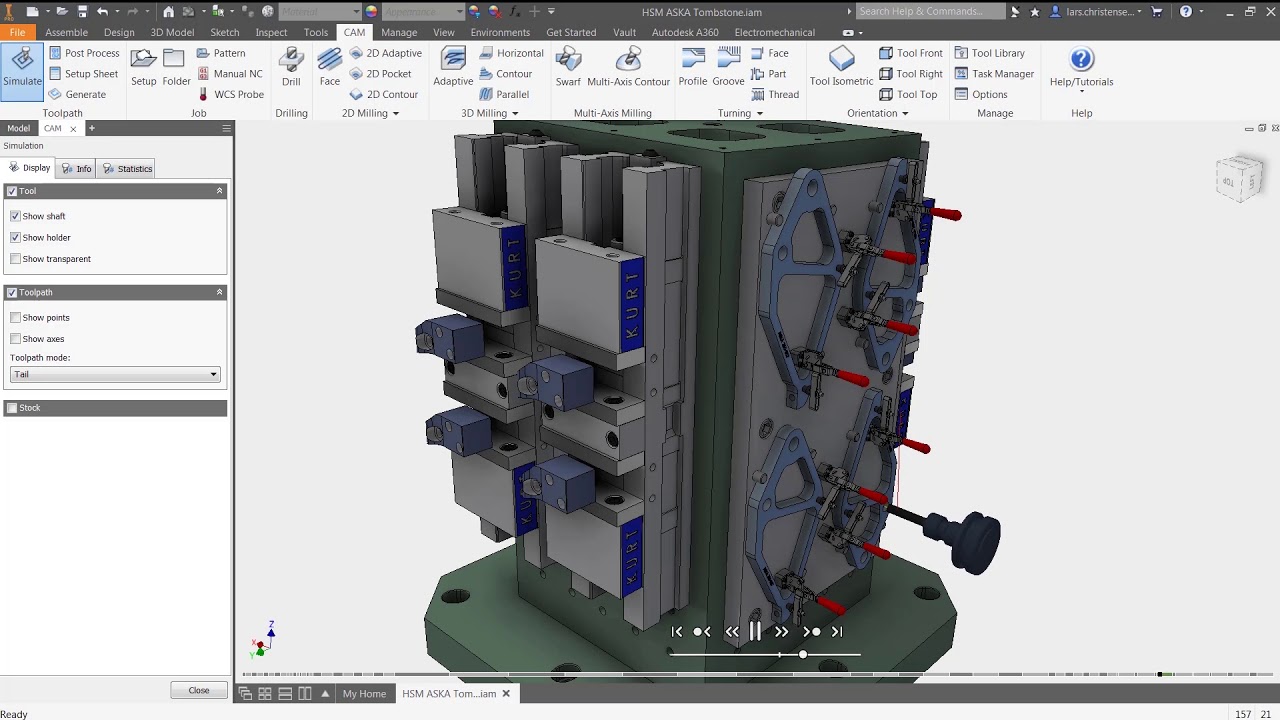Open the File menu

(18, 32)
